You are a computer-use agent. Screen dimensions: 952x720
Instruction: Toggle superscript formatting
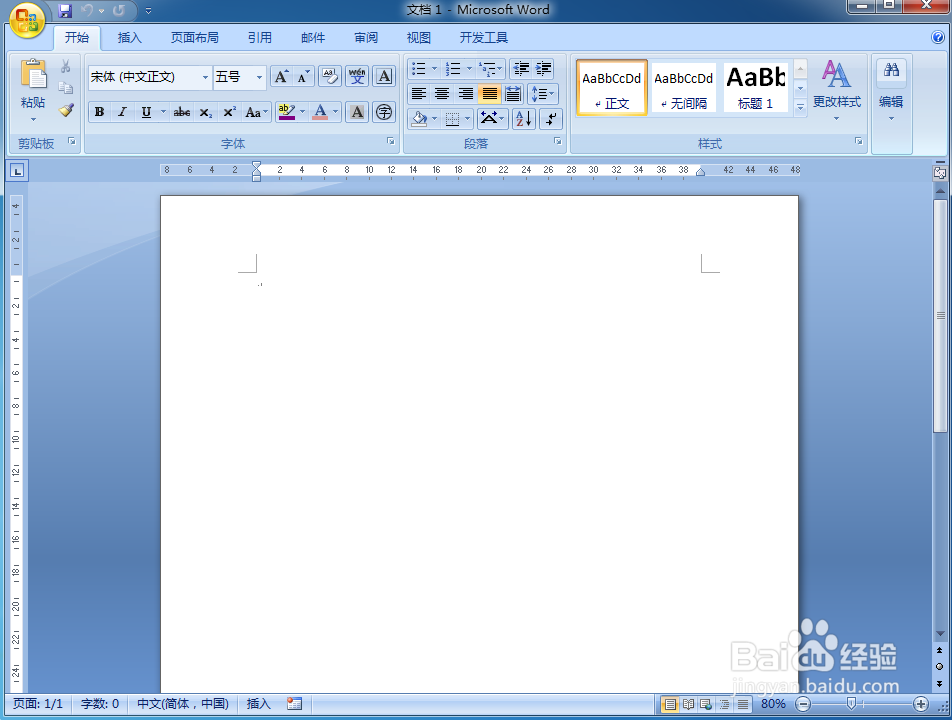click(230, 112)
